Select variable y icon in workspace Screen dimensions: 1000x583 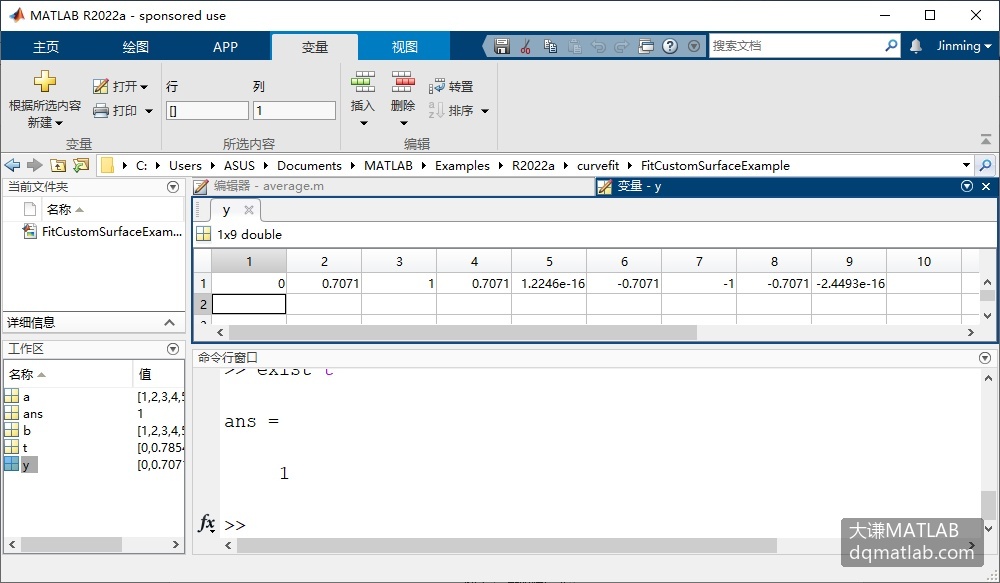(11, 464)
